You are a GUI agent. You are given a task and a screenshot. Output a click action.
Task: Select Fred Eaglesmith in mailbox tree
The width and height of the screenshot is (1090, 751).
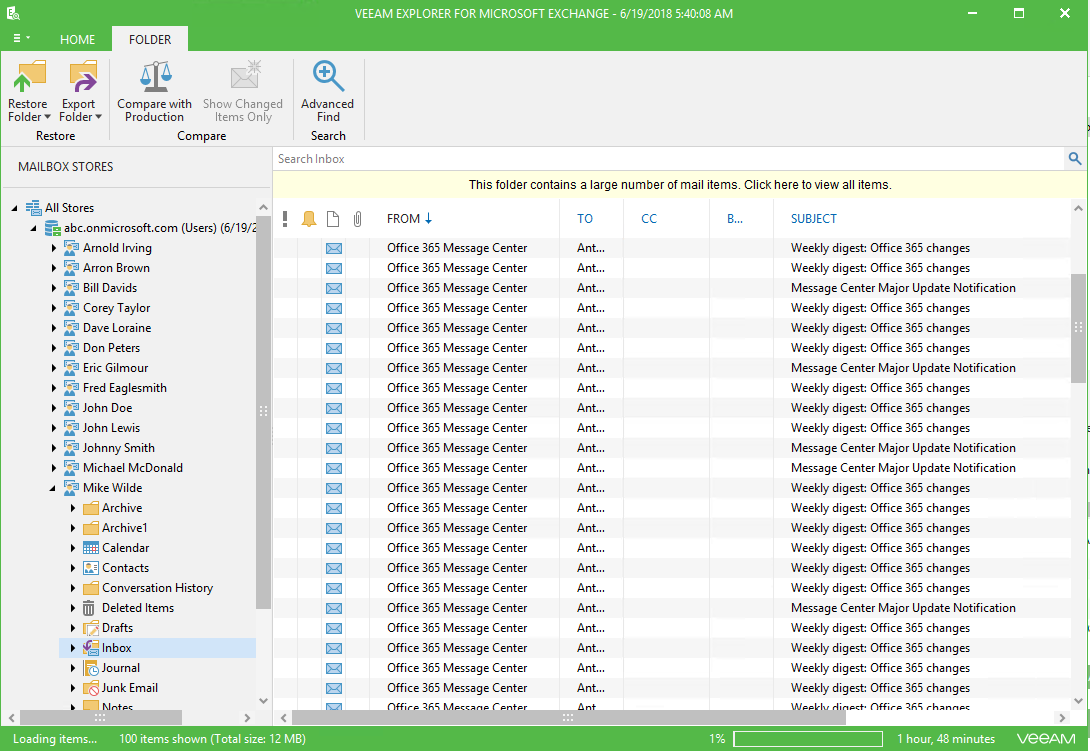(x=124, y=388)
